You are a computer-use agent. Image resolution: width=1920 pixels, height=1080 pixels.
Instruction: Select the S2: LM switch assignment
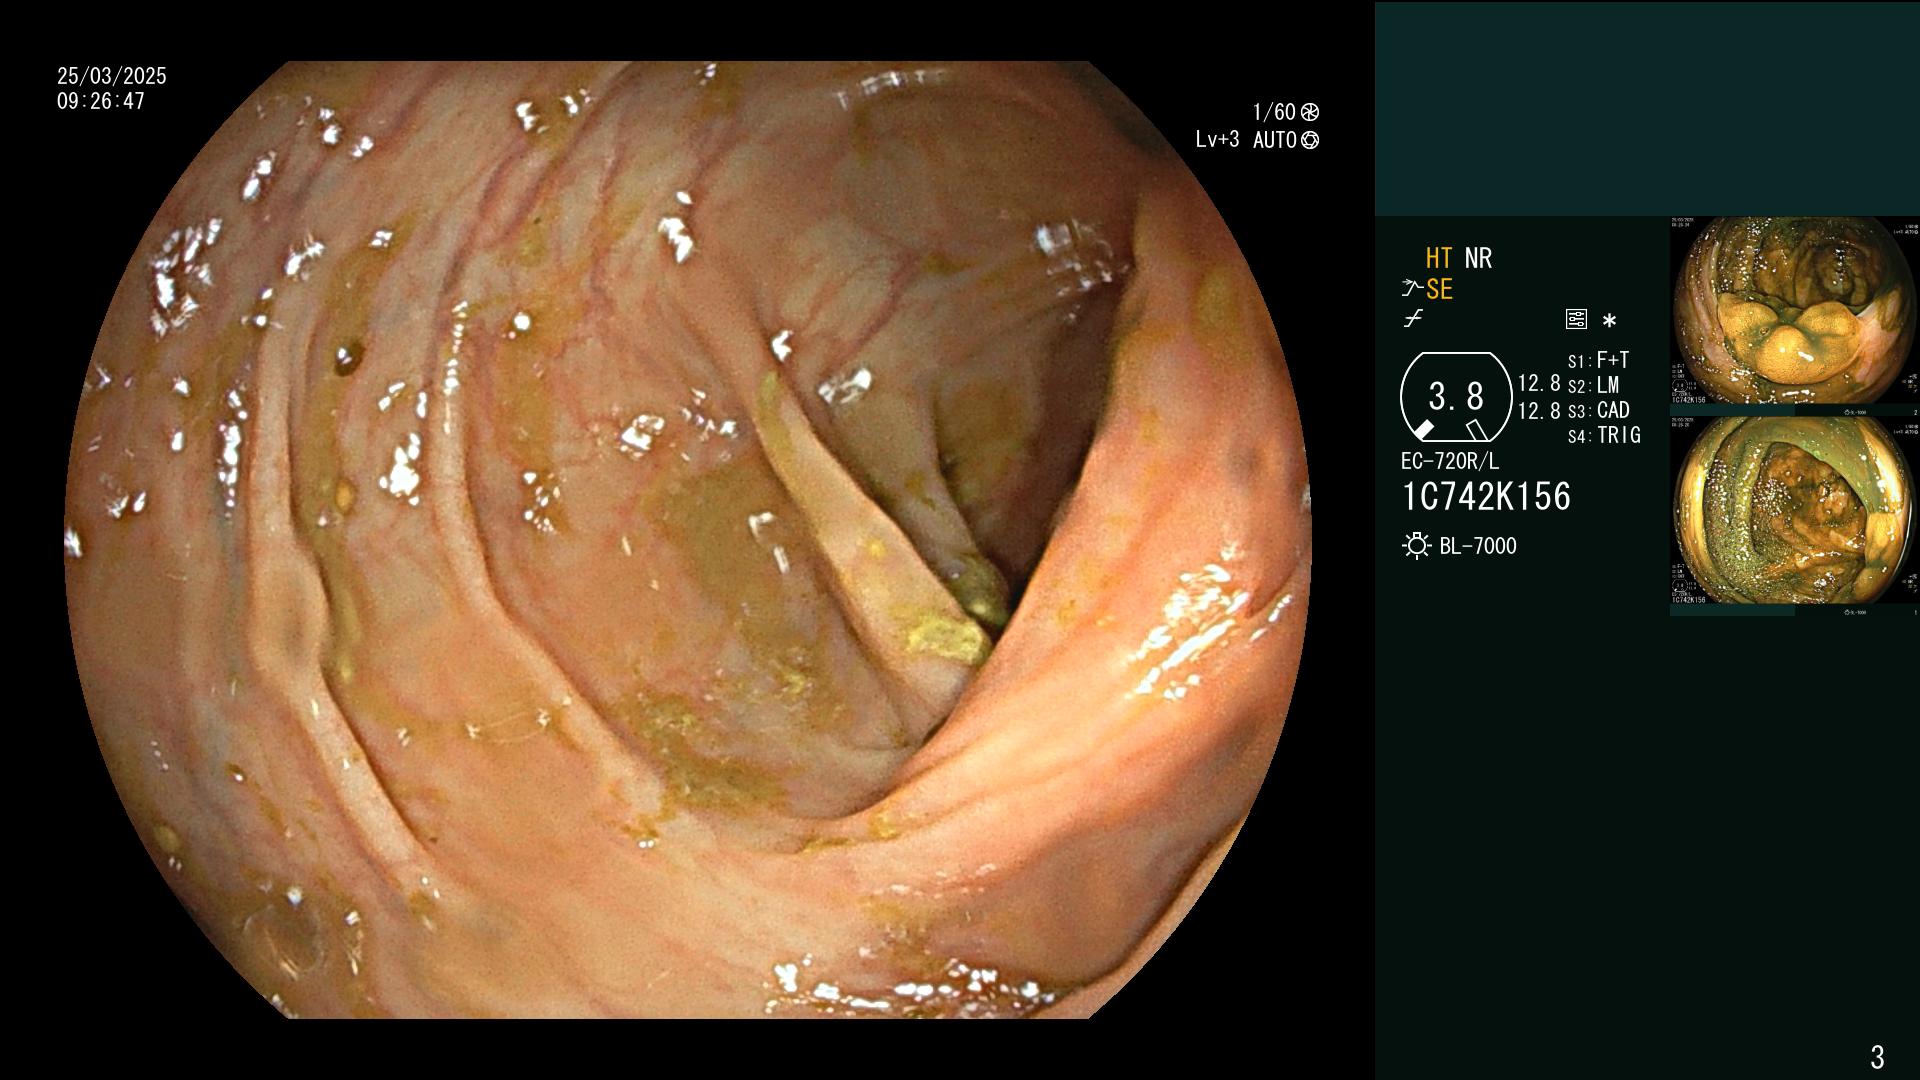pos(1594,385)
